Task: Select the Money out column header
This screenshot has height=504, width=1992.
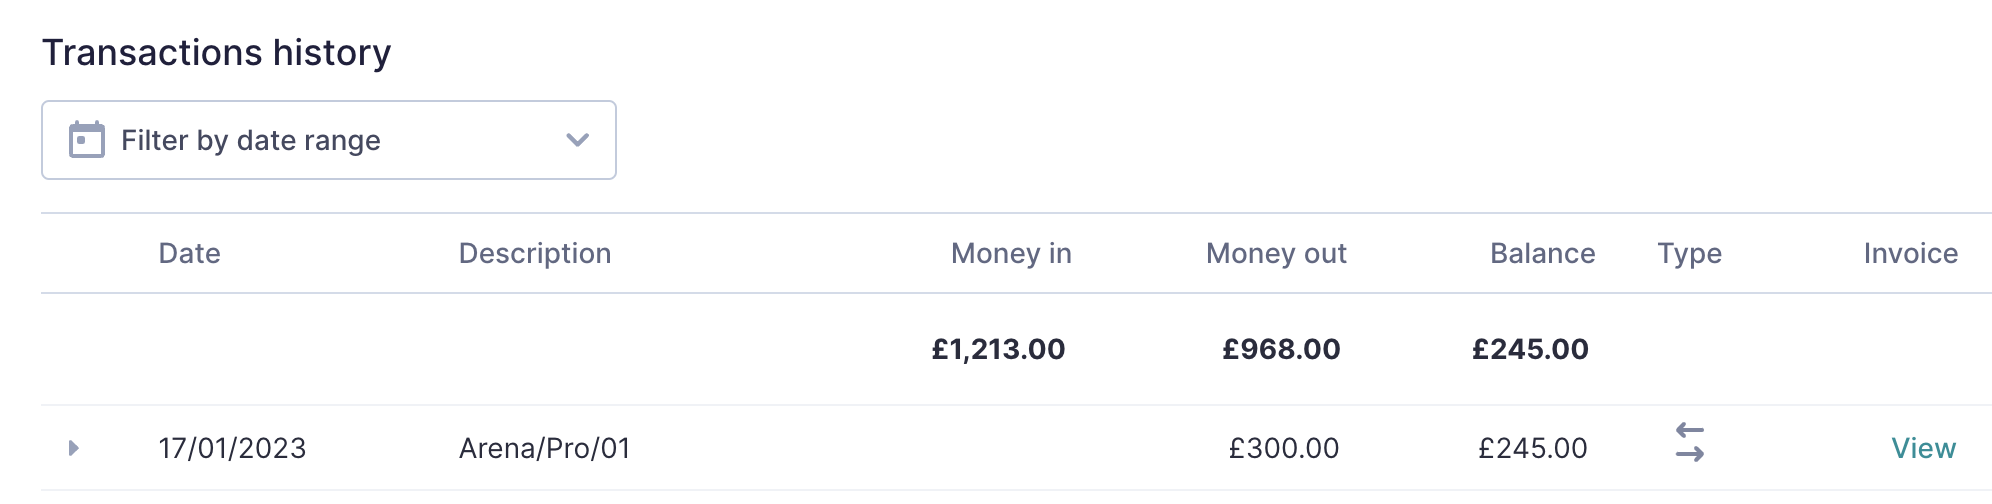Action: click(1275, 254)
